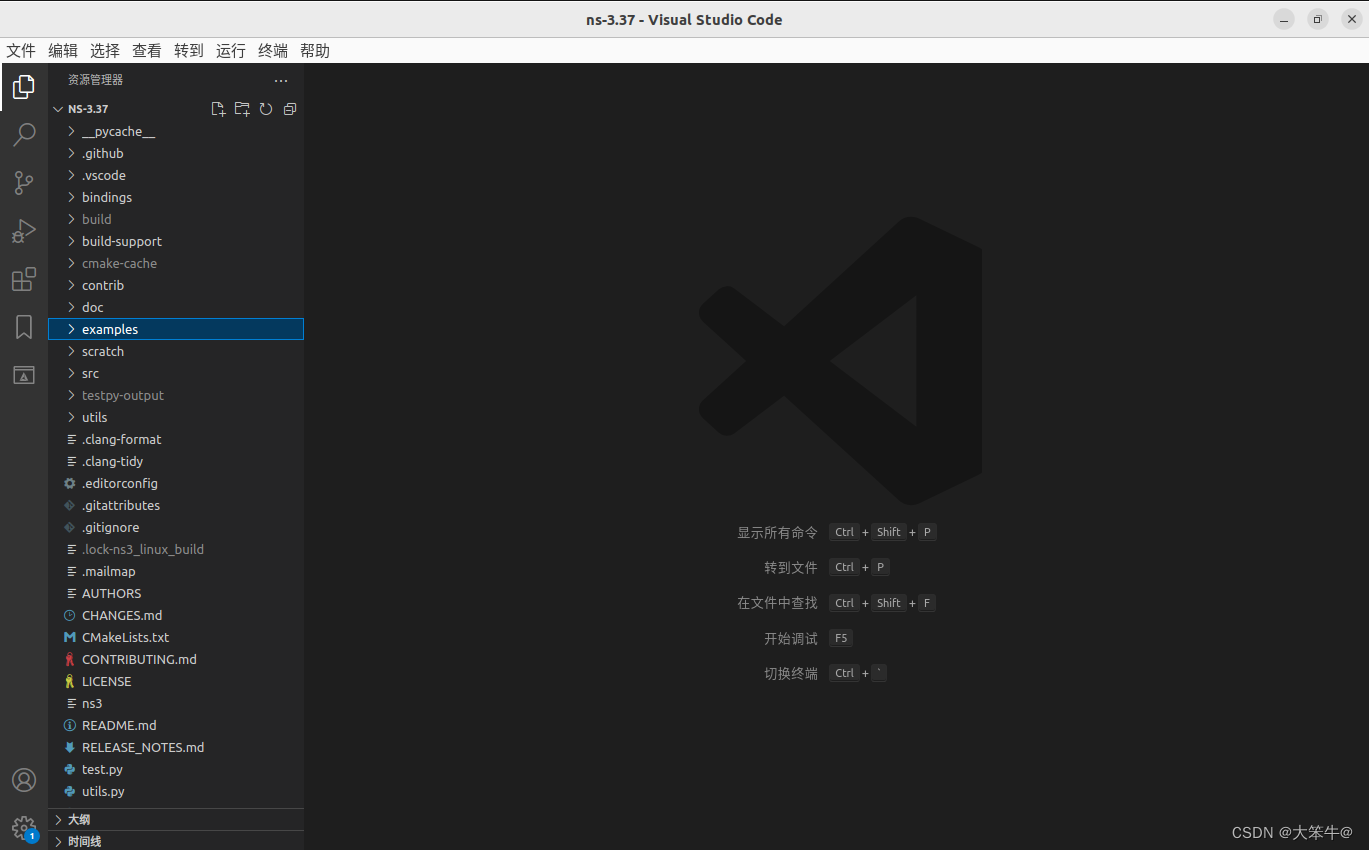Open the 编辑 menu
This screenshot has width=1369, height=850.
pyautogui.click(x=63, y=51)
